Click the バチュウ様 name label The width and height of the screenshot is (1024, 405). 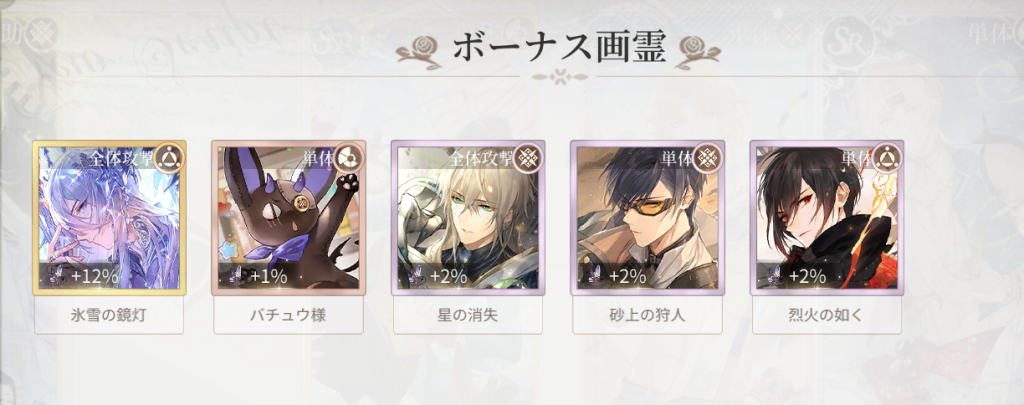289,316
